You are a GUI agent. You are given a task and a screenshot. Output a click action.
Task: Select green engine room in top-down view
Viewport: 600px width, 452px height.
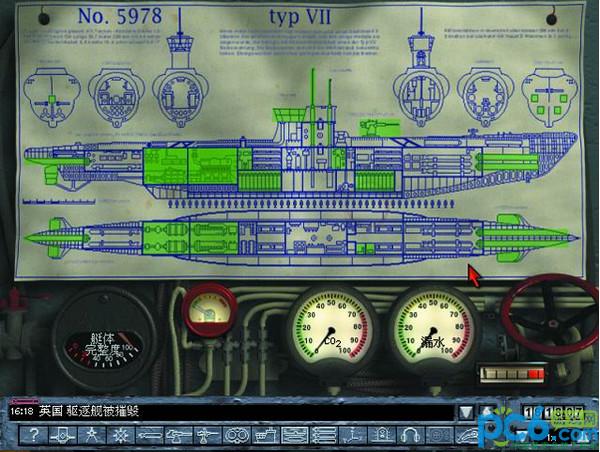pyautogui.click(x=190, y=238)
